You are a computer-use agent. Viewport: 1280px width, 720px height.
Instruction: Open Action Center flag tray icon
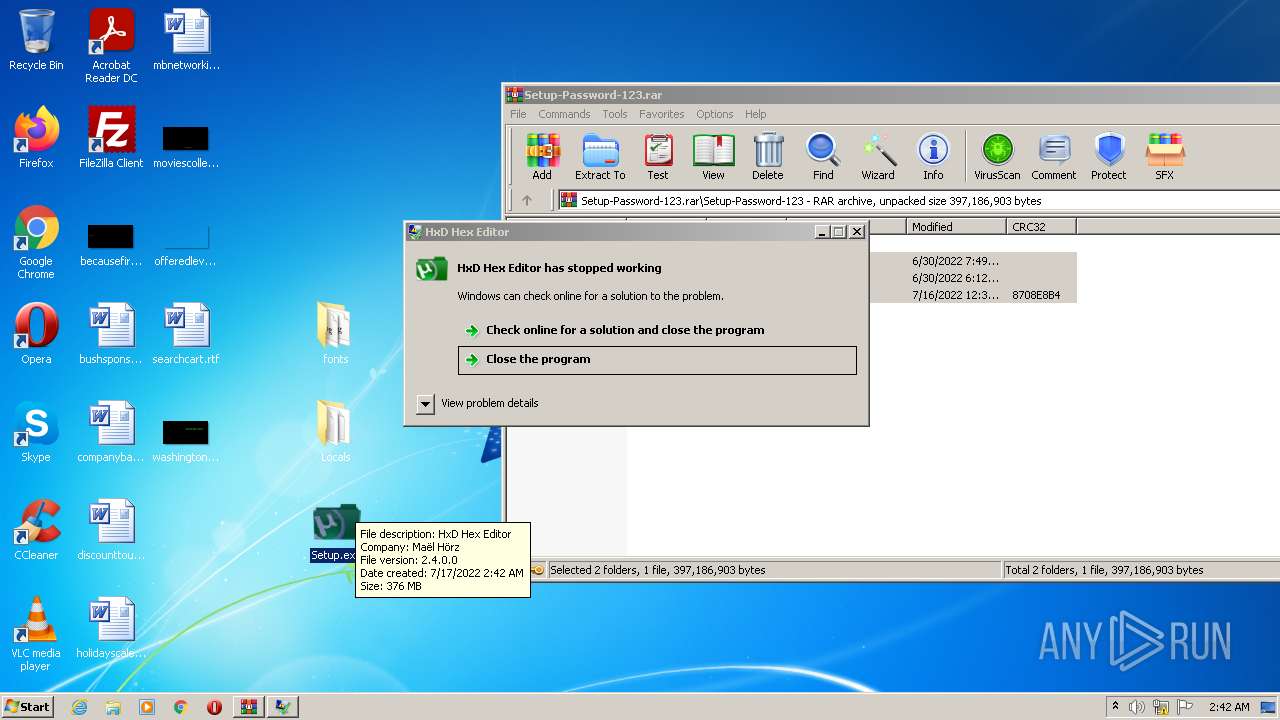point(1185,707)
